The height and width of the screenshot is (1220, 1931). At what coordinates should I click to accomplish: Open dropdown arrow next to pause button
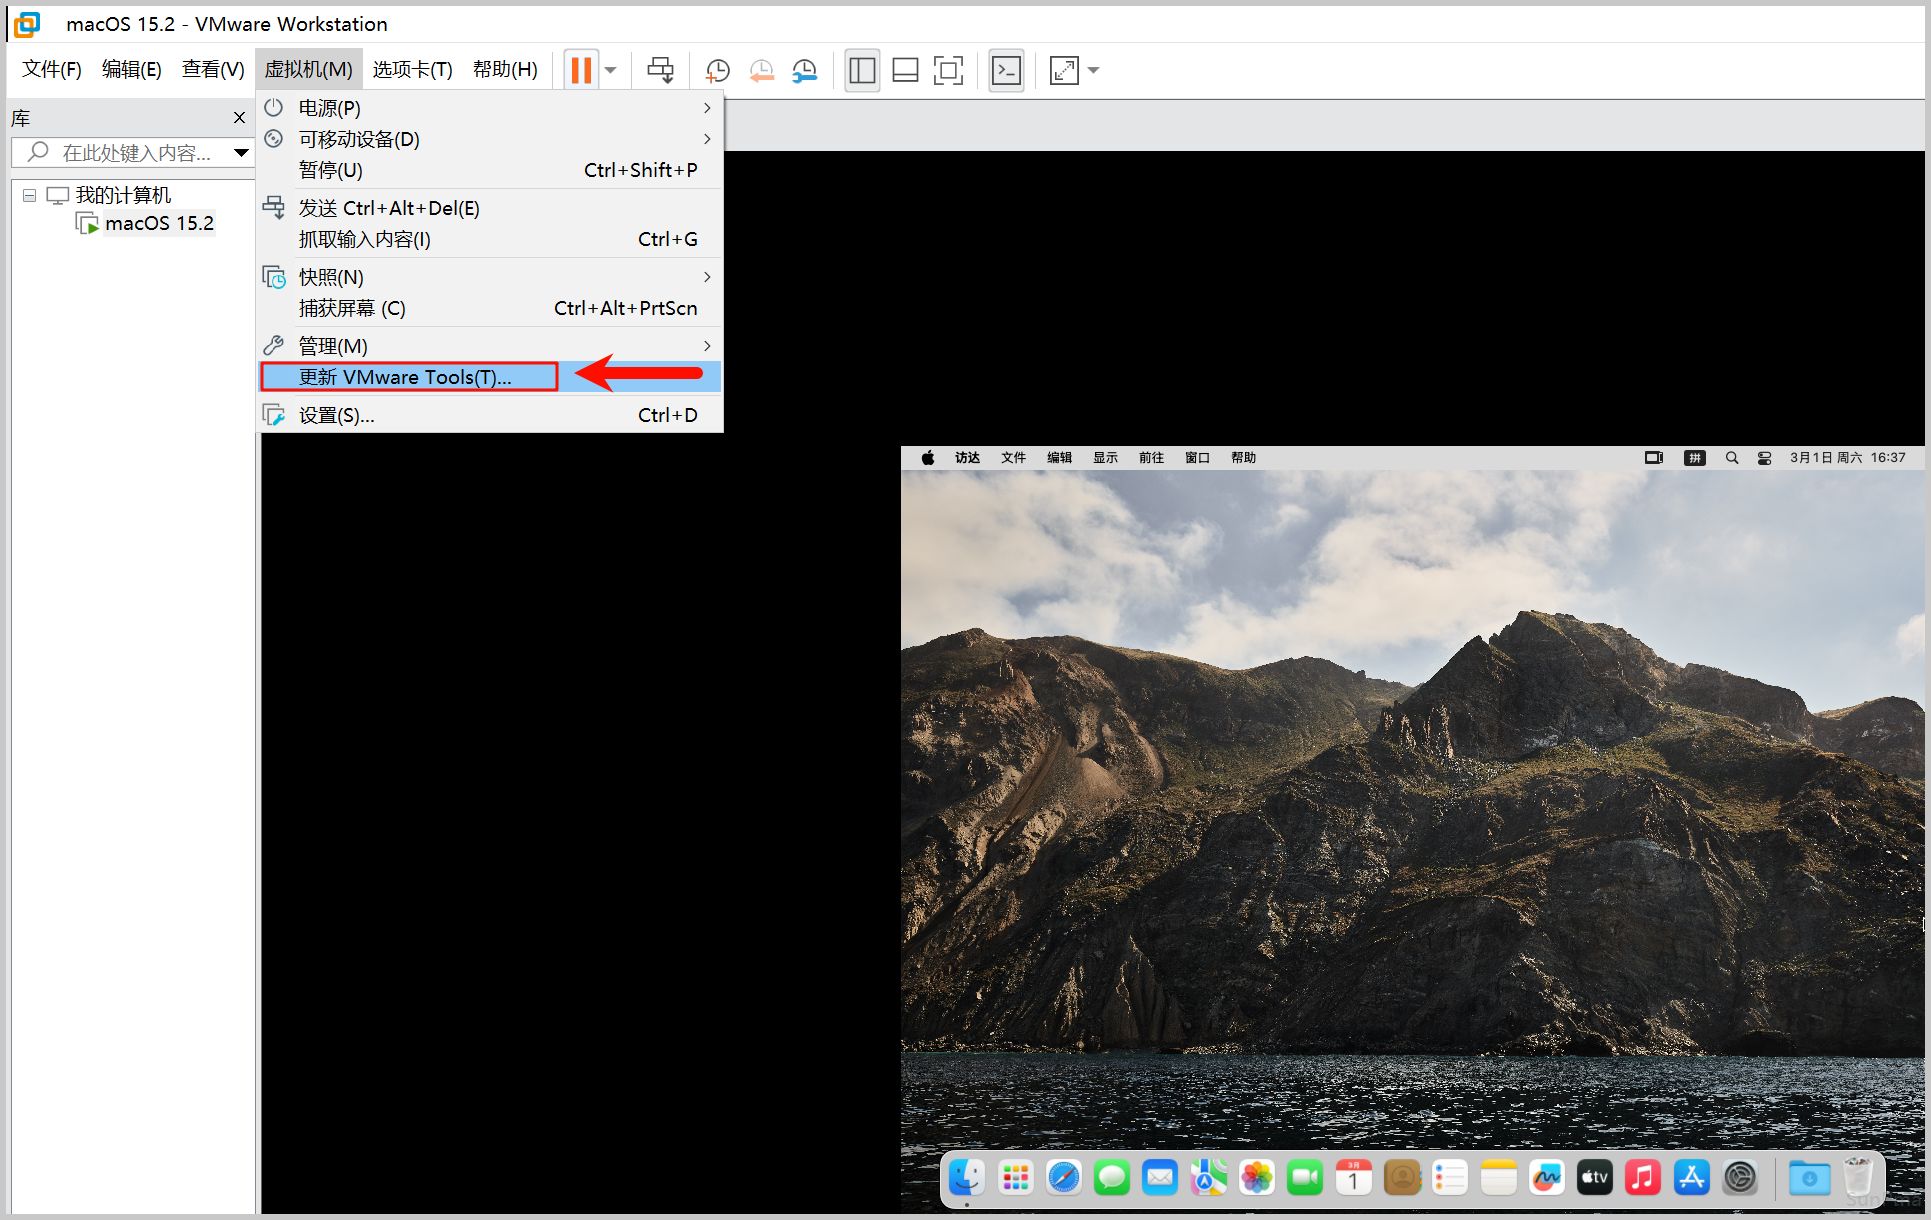click(611, 70)
